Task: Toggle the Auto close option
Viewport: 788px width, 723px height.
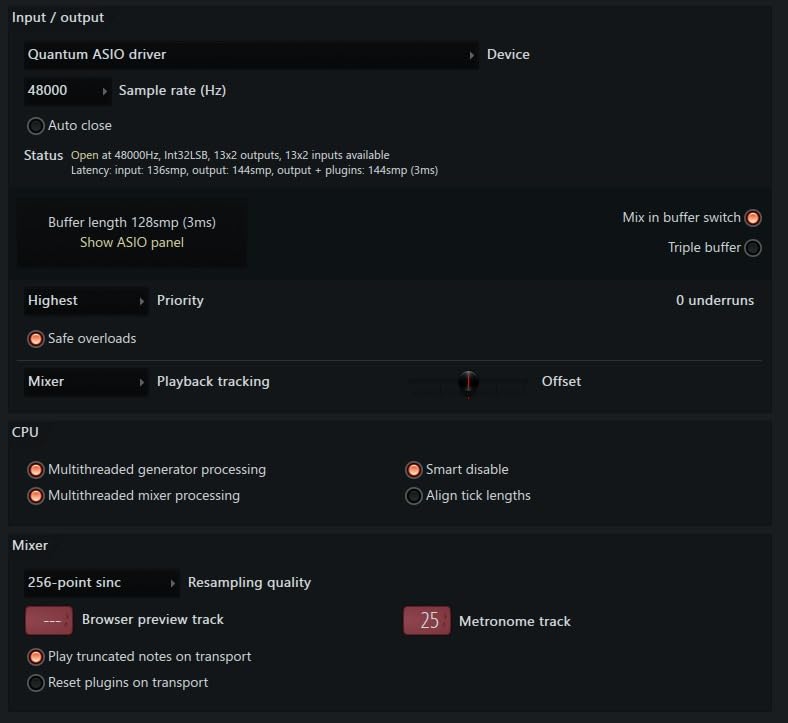Action: coord(36,126)
